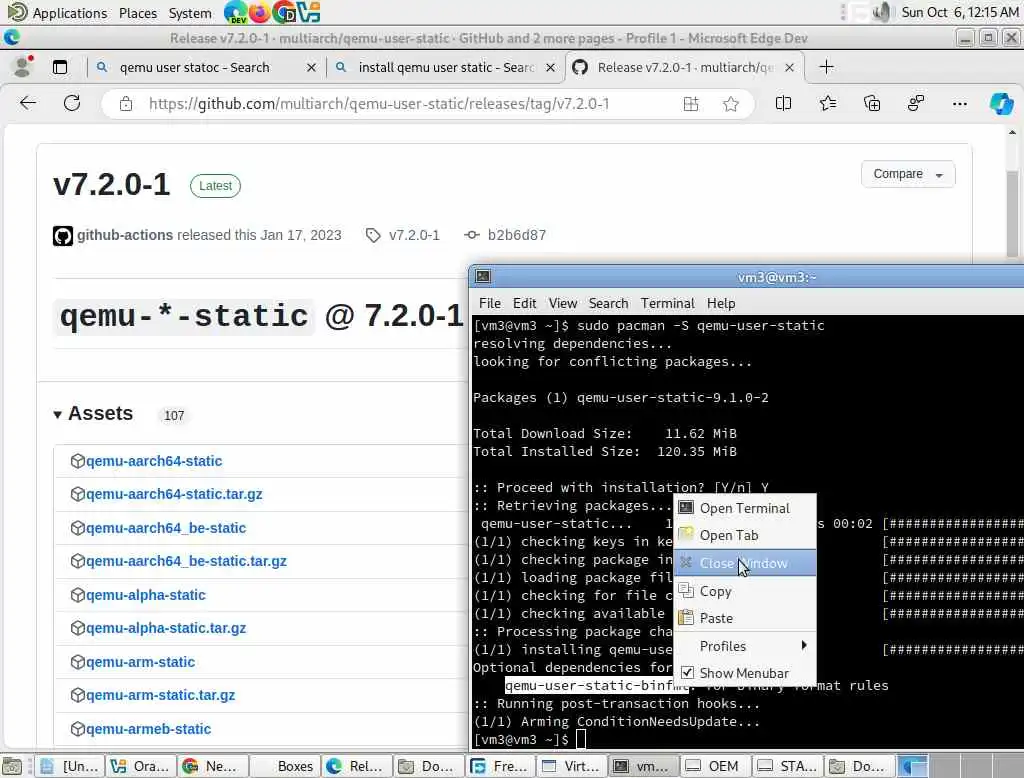Open Edge browser essentials icon
The height and width of the screenshot is (778, 1024).
916,103
